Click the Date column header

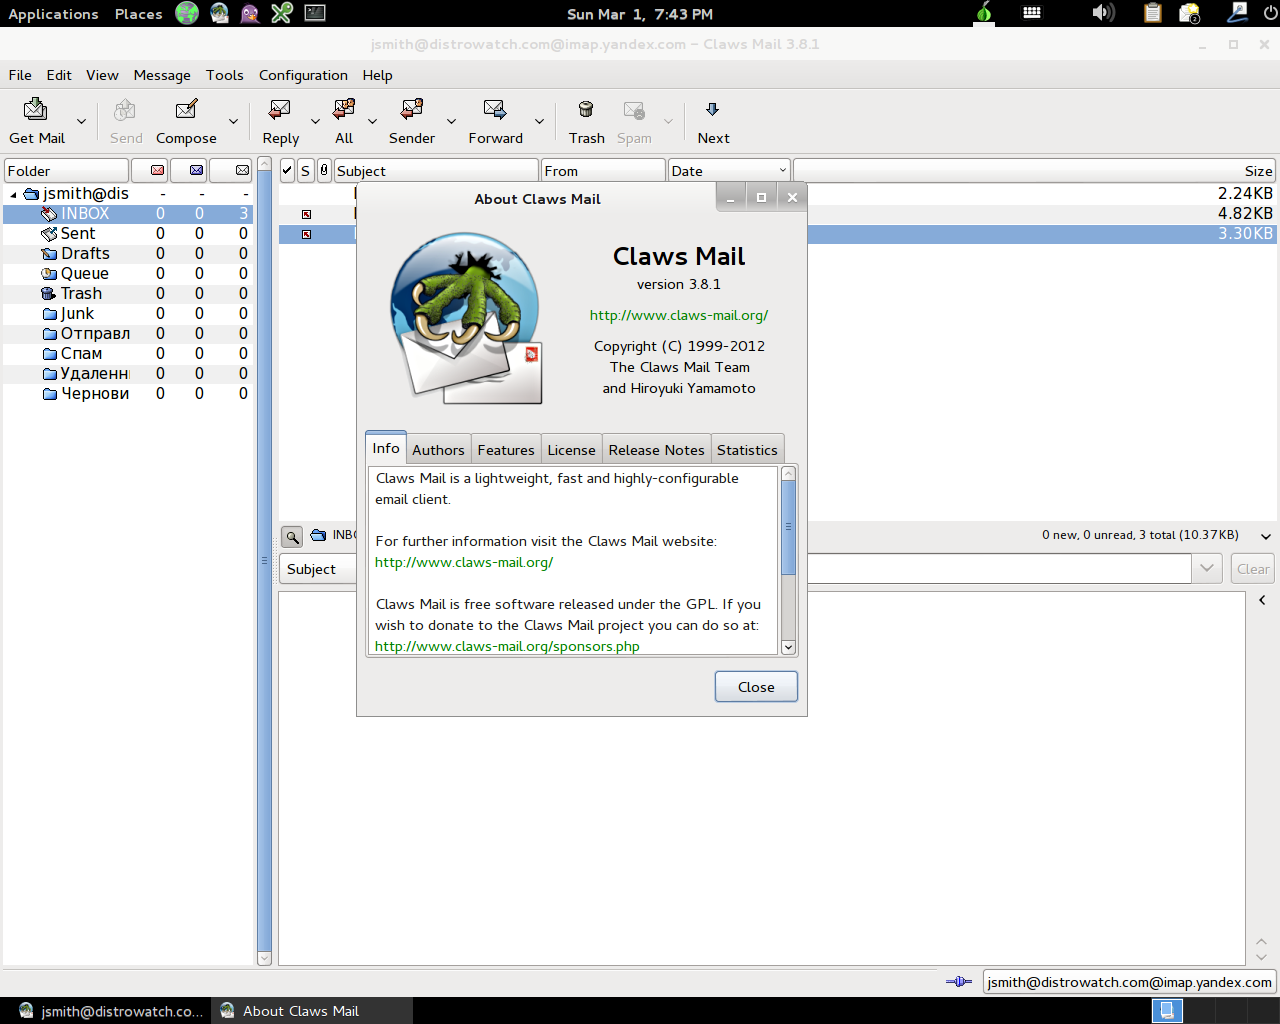coord(729,170)
